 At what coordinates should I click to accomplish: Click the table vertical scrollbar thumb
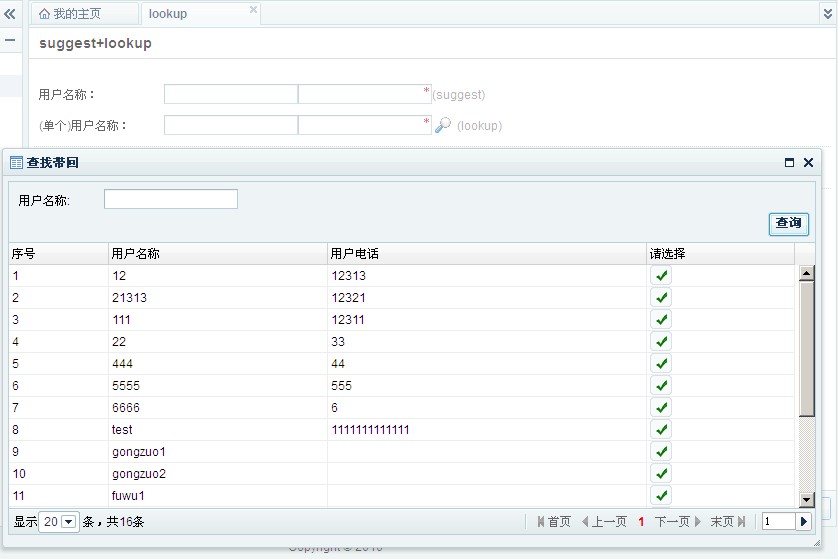point(806,349)
